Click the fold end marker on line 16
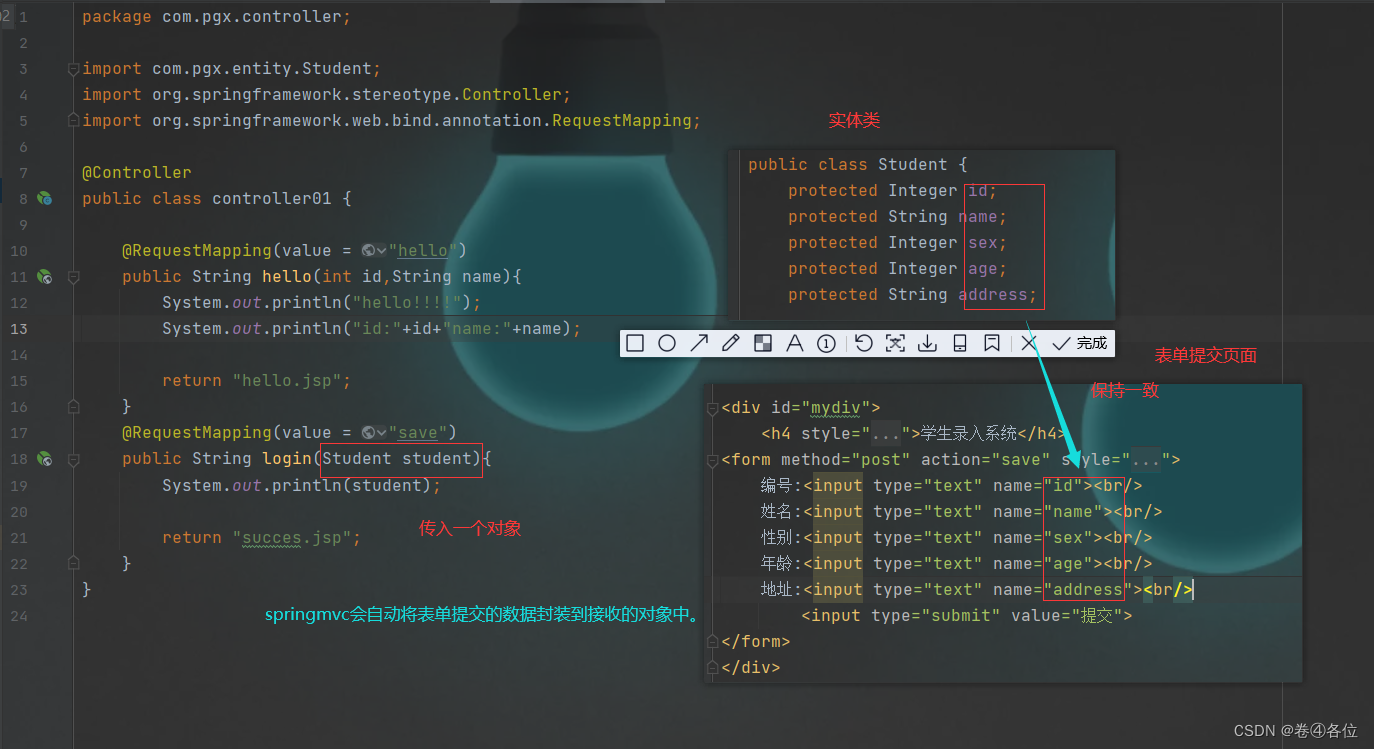The image size is (1374, 749). [73, 407]
